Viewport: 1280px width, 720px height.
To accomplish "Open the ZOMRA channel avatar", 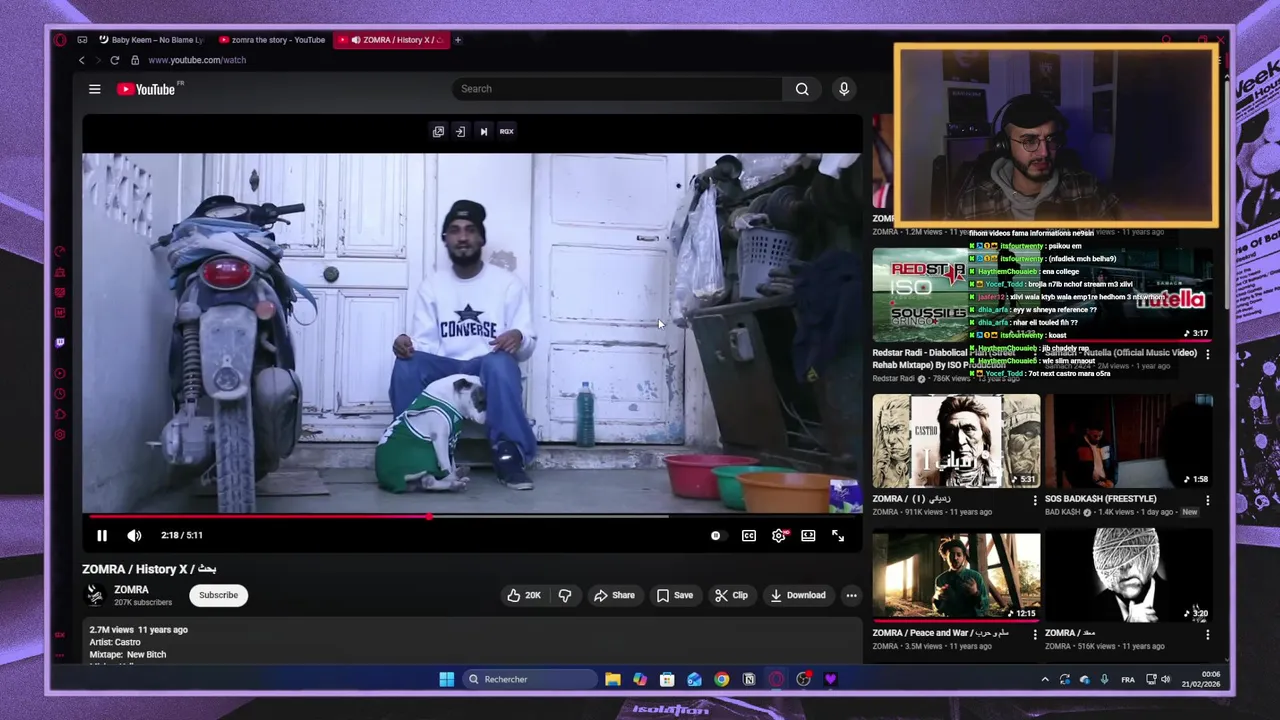I will tap(95, 595).
